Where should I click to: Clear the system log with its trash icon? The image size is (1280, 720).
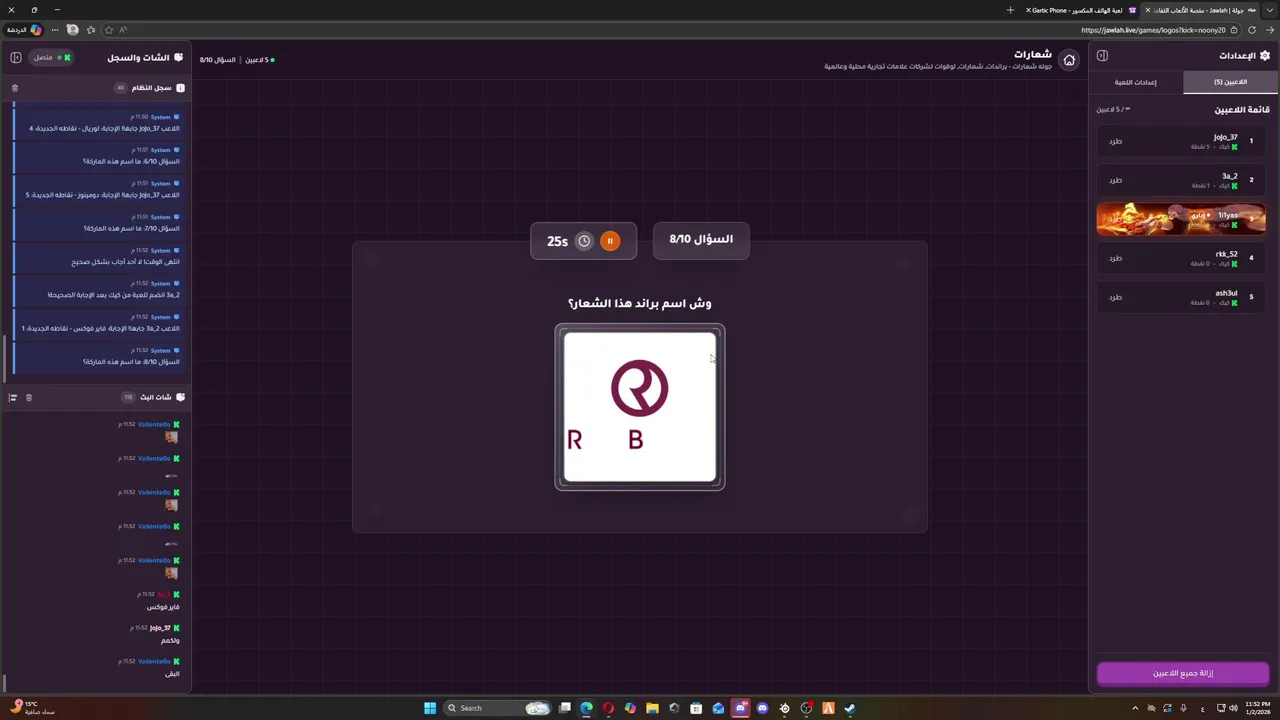(15, 88)
